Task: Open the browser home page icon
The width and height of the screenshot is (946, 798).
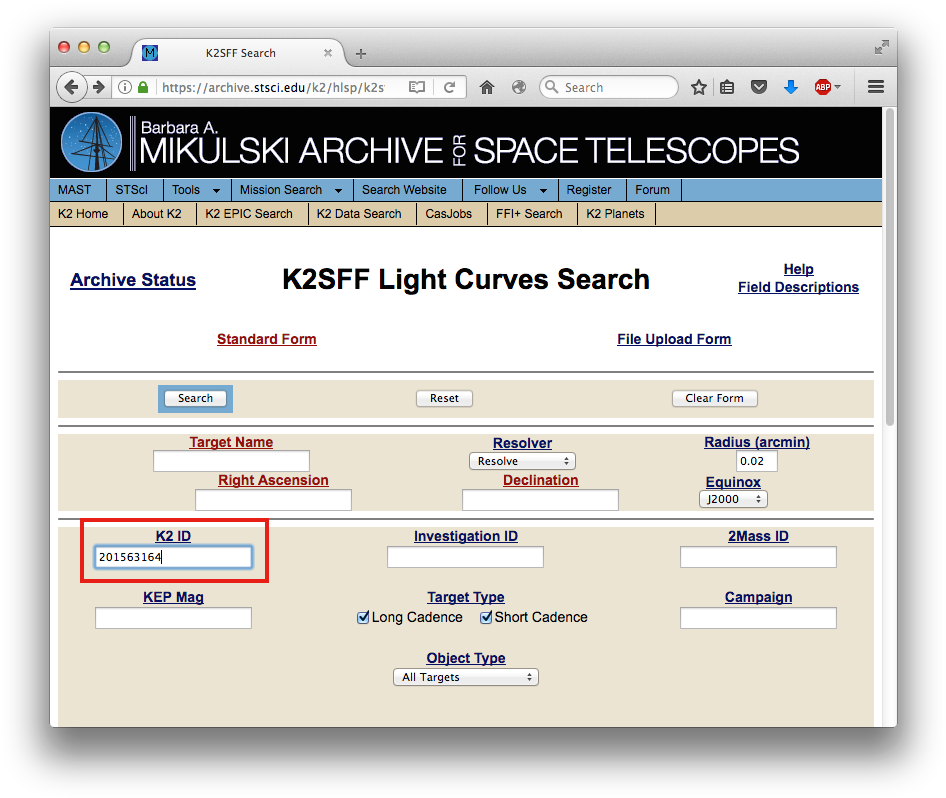Action: click(487, 87)
